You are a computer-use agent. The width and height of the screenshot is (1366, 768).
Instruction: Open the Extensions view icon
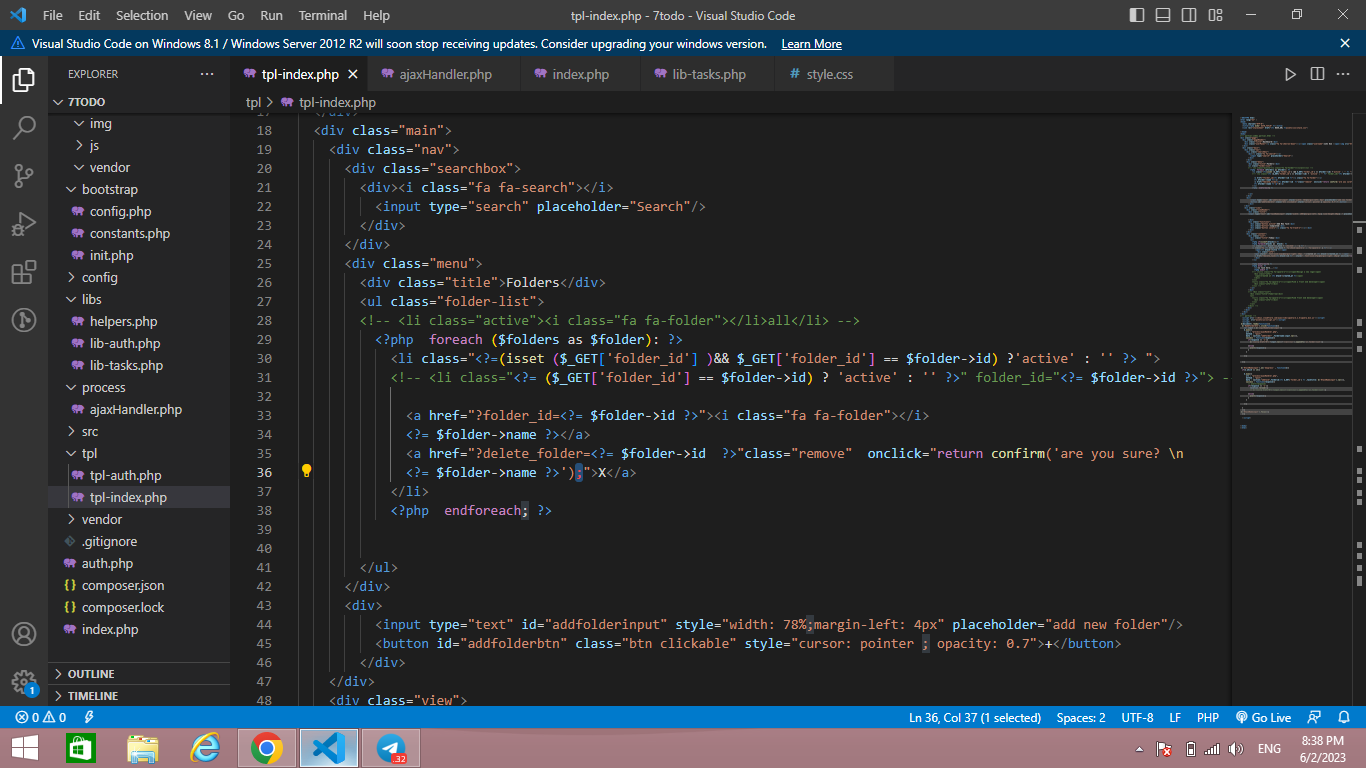(x=24, y=272)
